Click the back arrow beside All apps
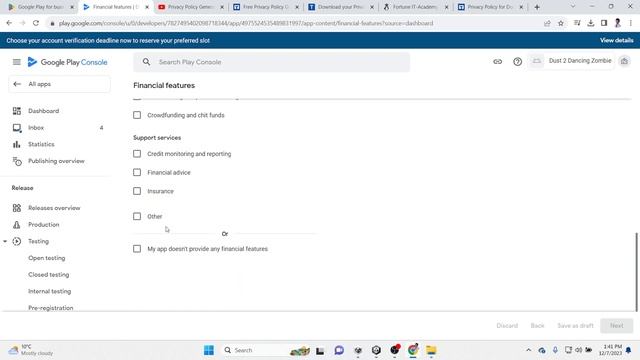 click(x=17, y=84)
